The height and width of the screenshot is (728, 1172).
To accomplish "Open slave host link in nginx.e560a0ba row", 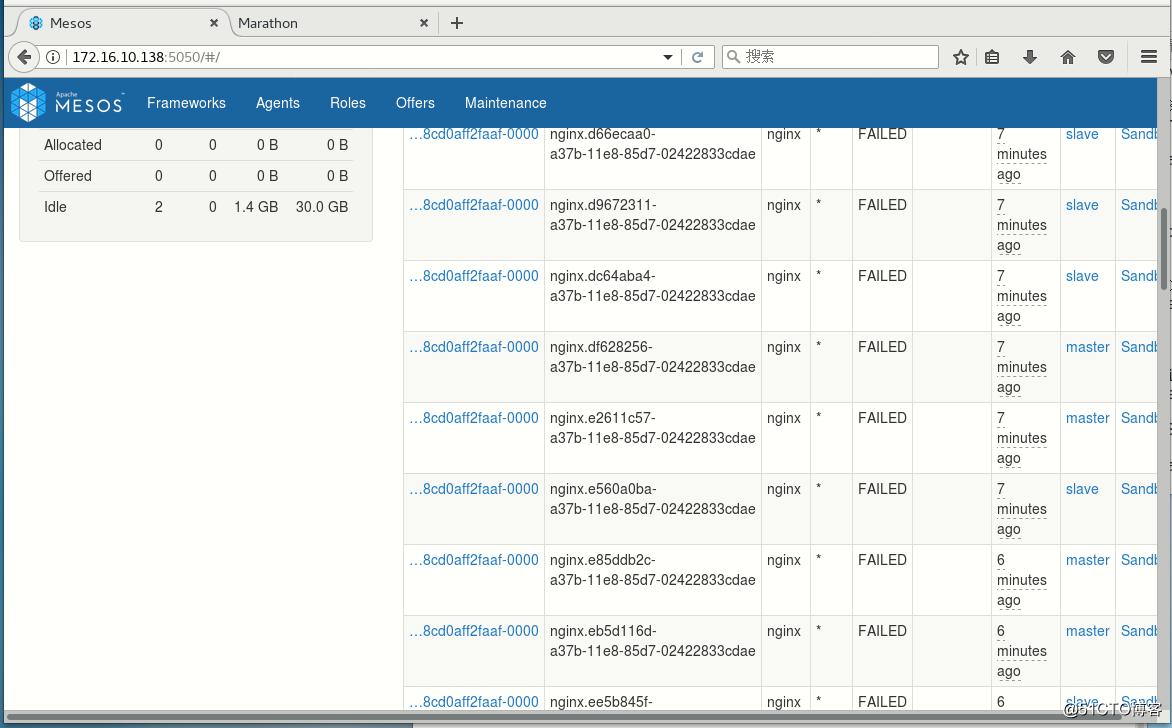I will coord(1082,489).
